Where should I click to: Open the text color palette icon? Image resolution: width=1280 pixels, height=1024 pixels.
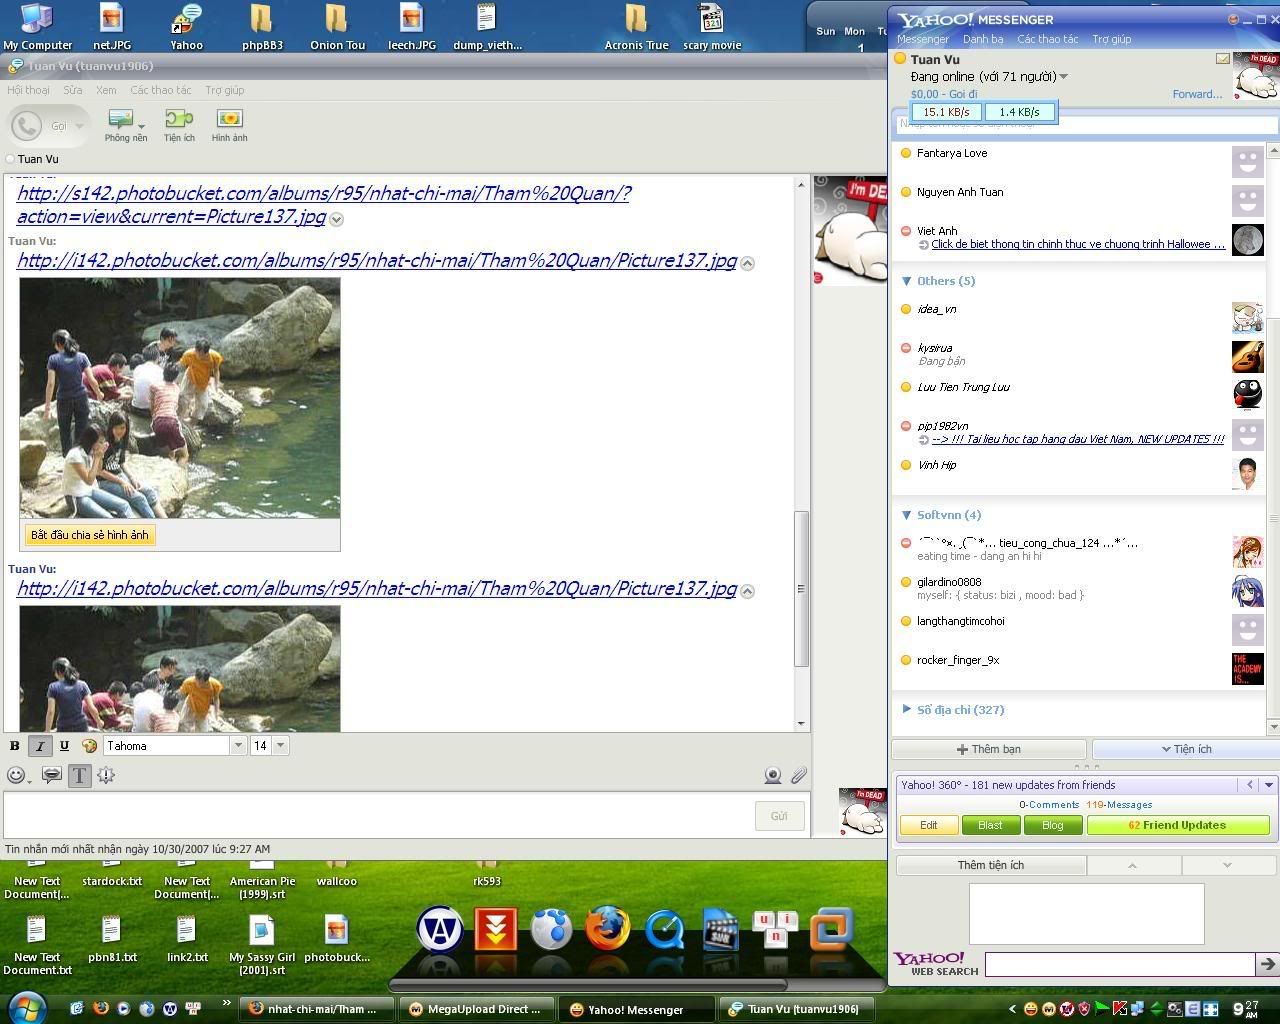tap(90, 746)
